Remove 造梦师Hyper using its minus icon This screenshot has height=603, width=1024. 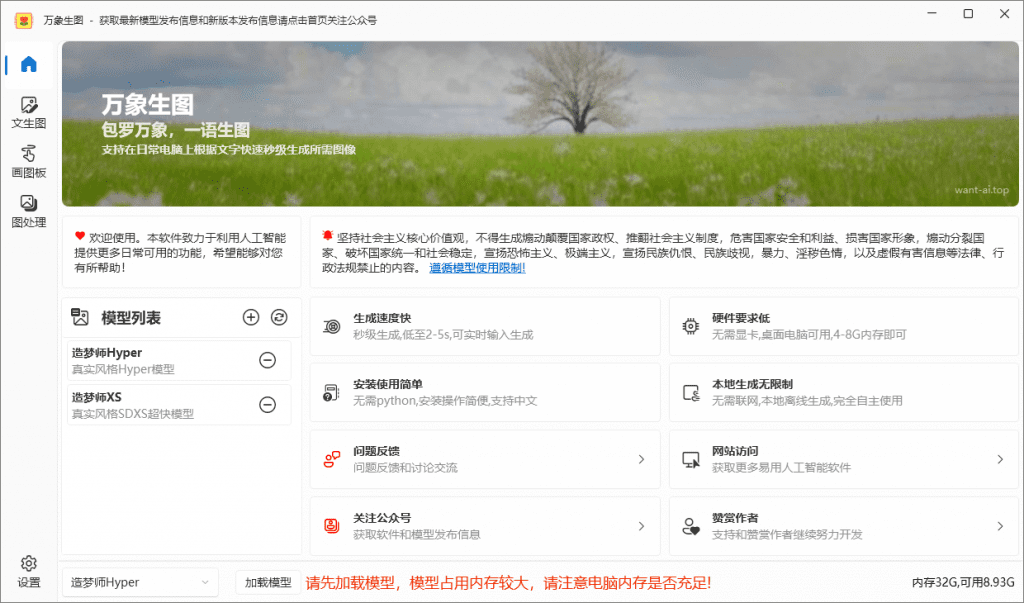(x=267, y=359)
